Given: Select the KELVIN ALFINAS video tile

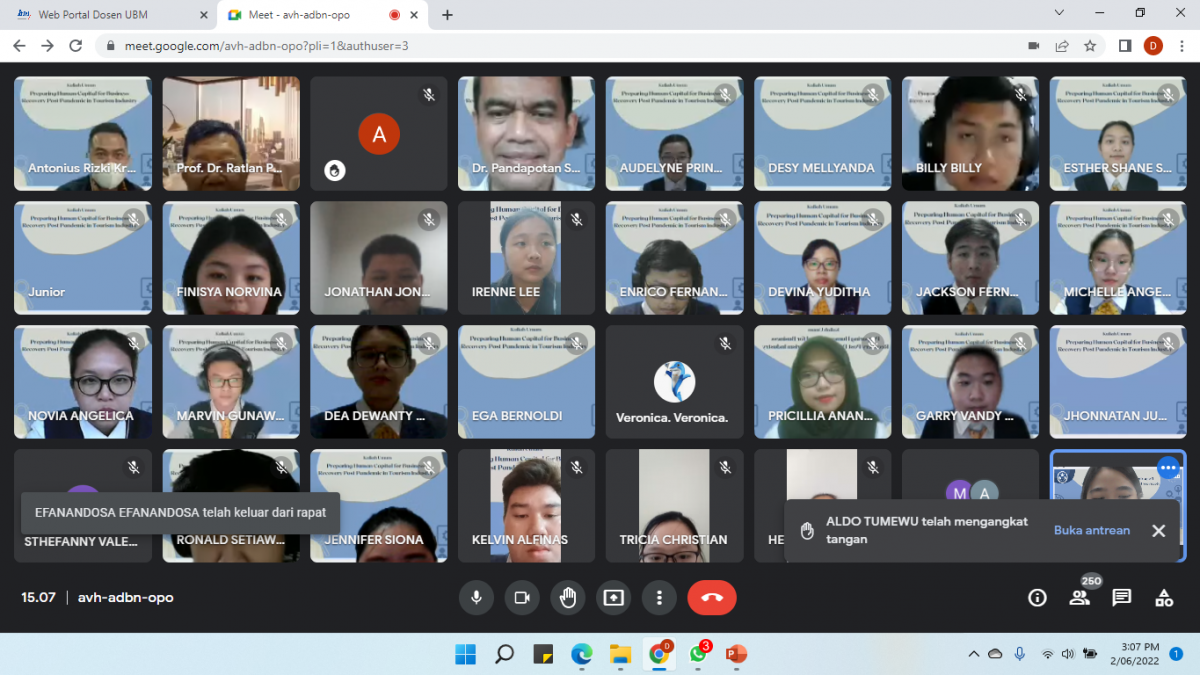Looking at the screenshot, I should tap(527, 506).
